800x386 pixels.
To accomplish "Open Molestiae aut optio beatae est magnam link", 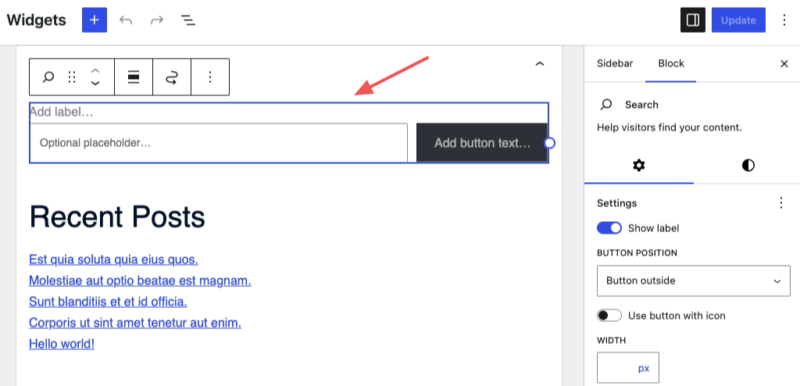I will [140, 281].
